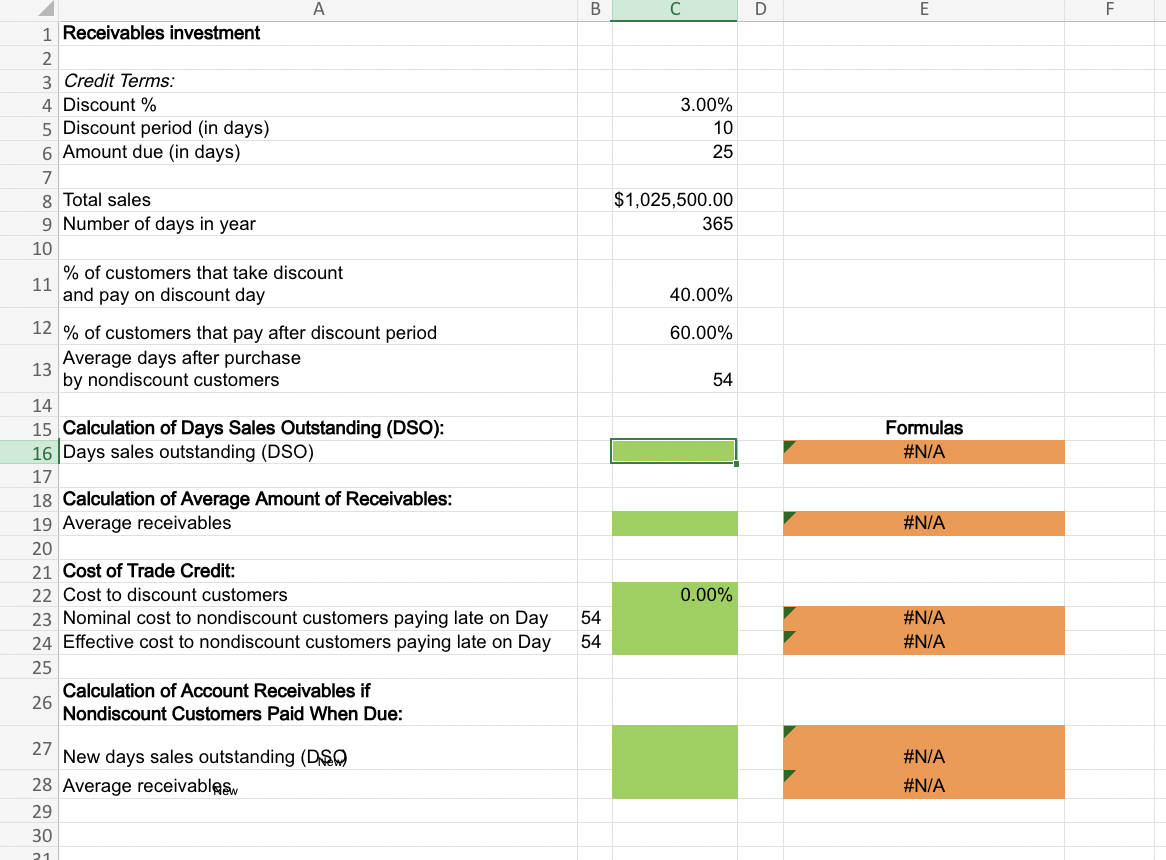Click the error indicator beside Average receivables #N/A

[x=788, y=516]
